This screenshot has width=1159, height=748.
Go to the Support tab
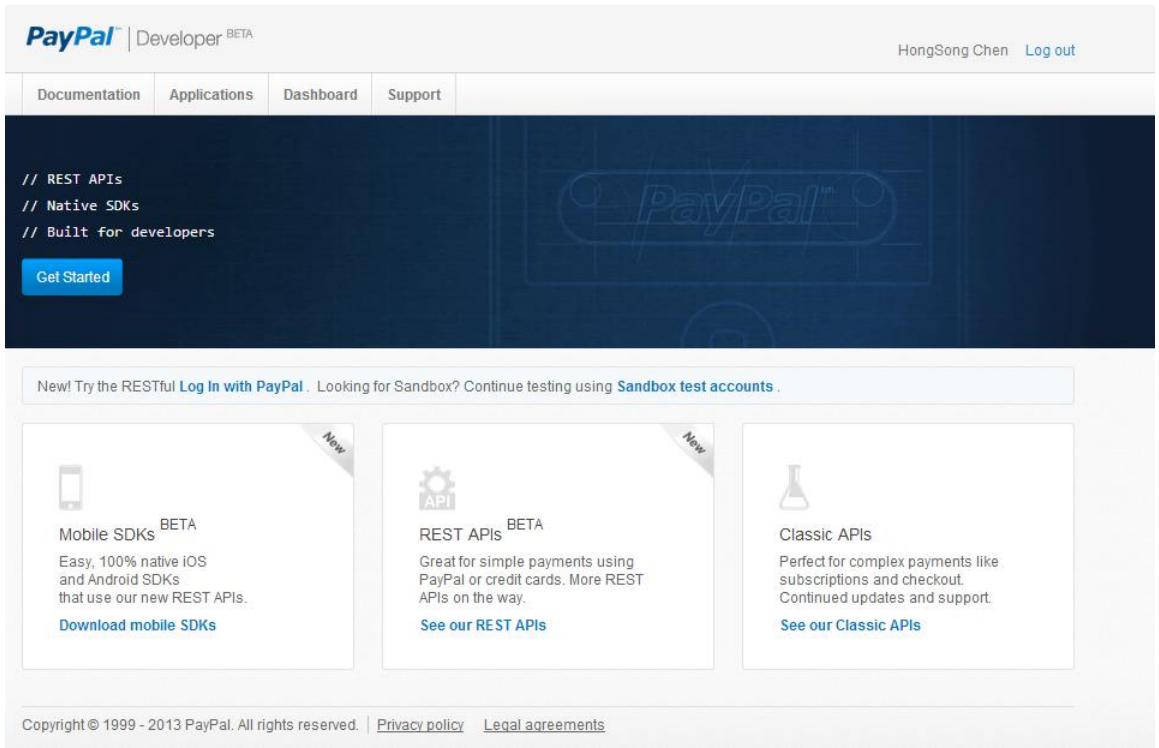pos(414,95)
